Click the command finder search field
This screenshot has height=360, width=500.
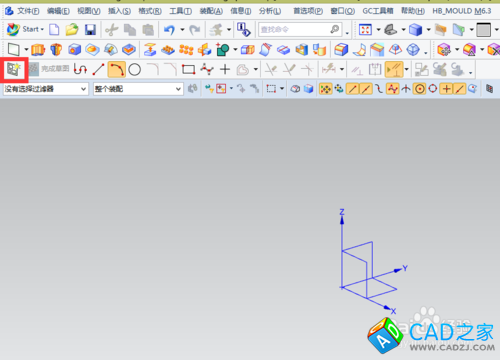(300, 30)
